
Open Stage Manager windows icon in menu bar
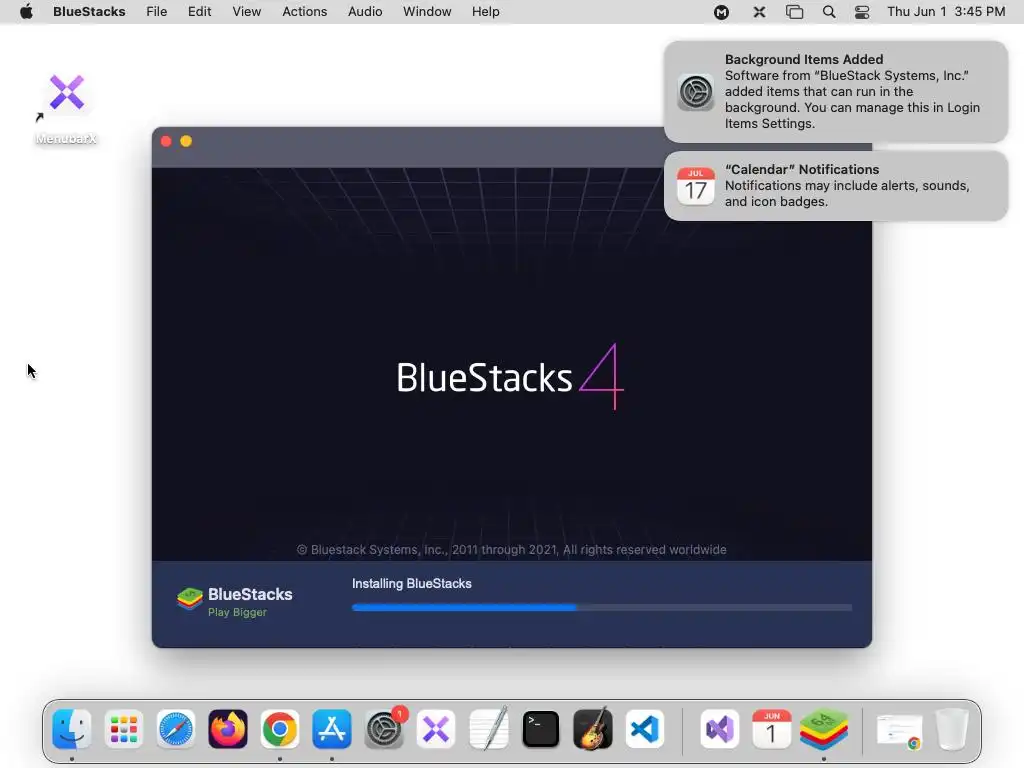tap(794, 12)
